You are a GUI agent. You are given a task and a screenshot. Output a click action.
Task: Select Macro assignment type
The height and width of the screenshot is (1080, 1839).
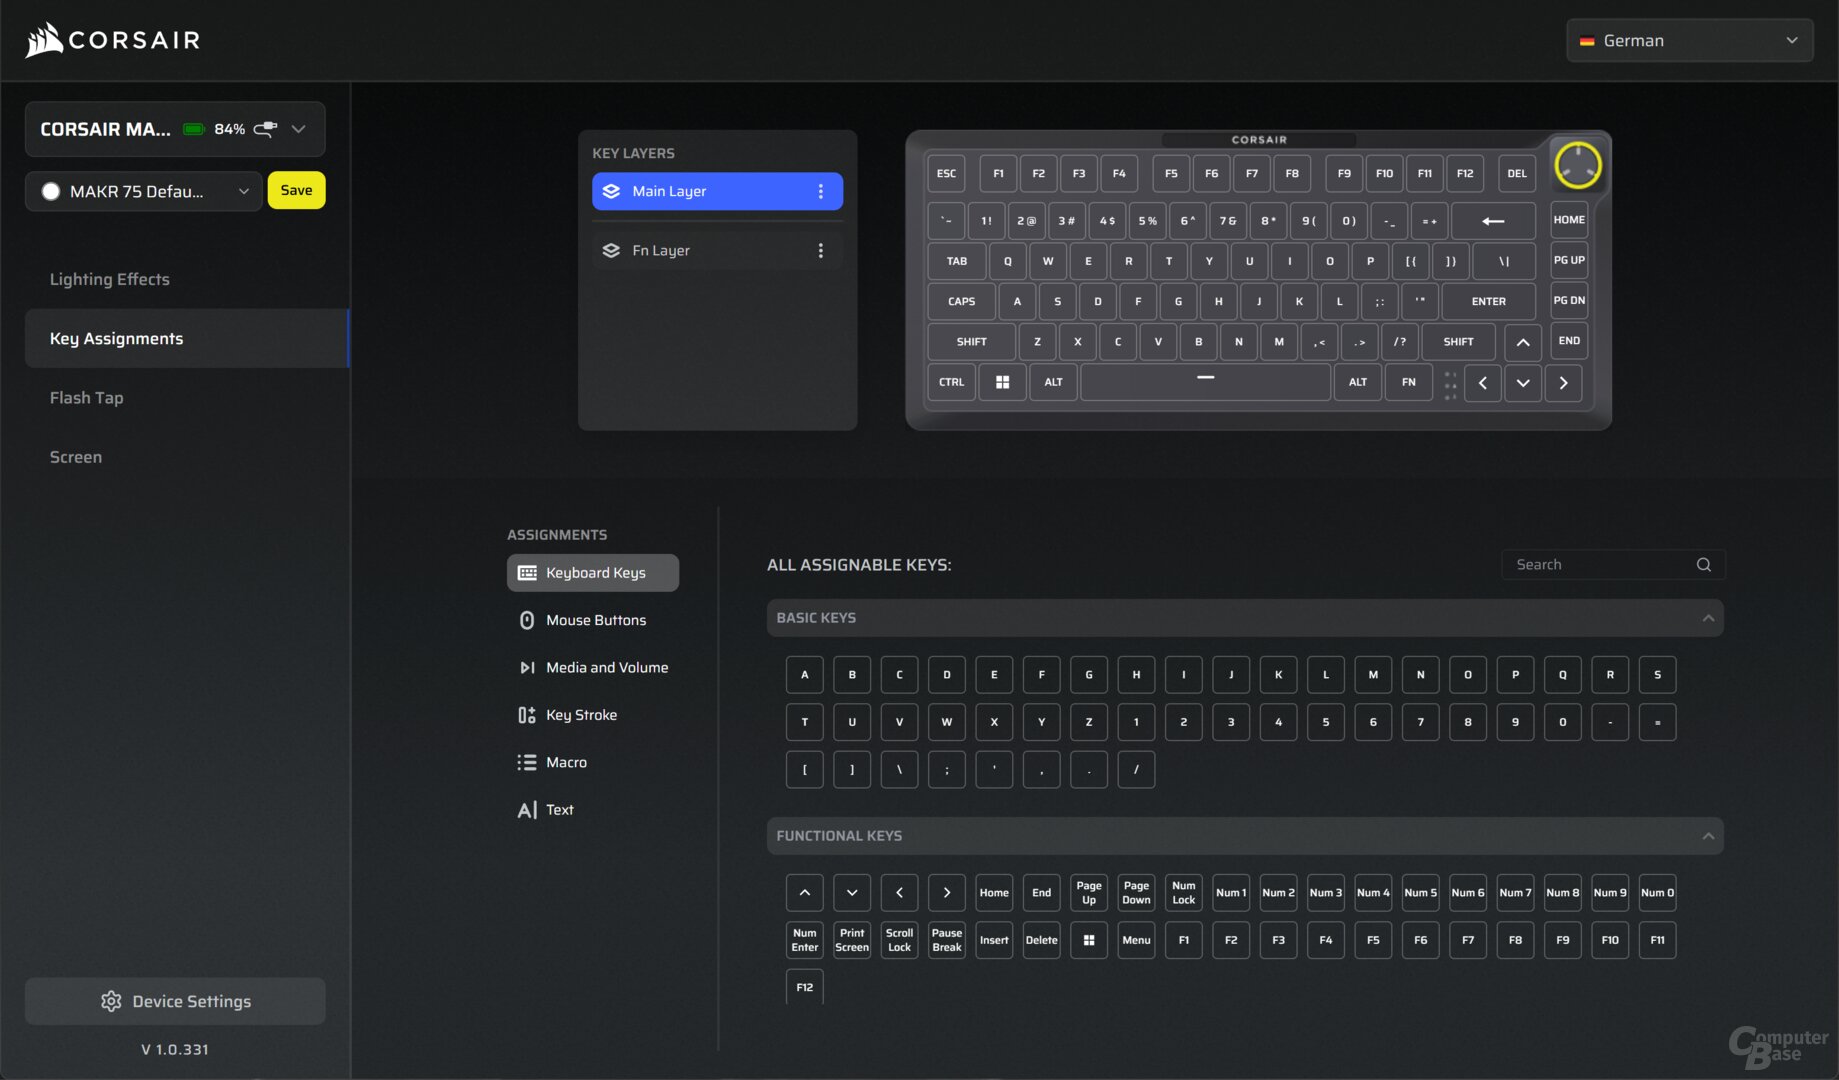pyautogui.click(x=593, y=762)
